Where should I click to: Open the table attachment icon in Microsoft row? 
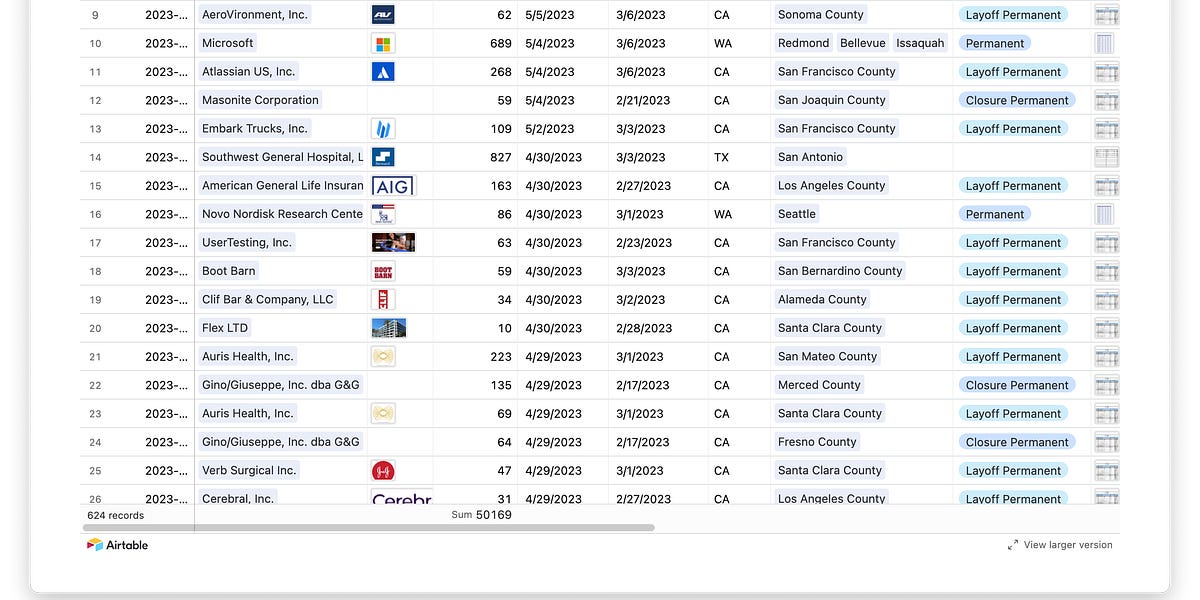tap(1106, 43)
